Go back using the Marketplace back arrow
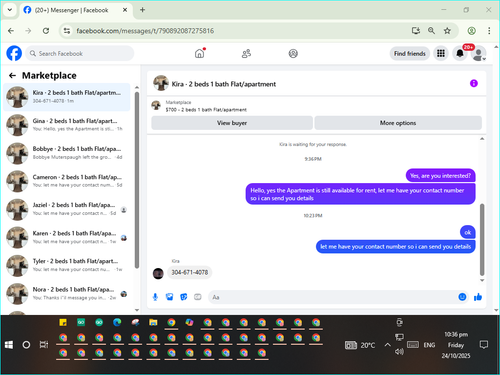500x375 pixels. pos(12,76)
